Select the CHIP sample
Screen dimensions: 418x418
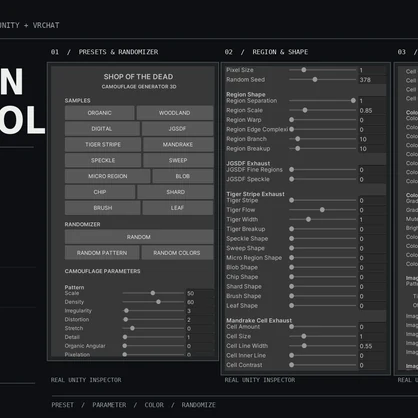pos(100,192)
